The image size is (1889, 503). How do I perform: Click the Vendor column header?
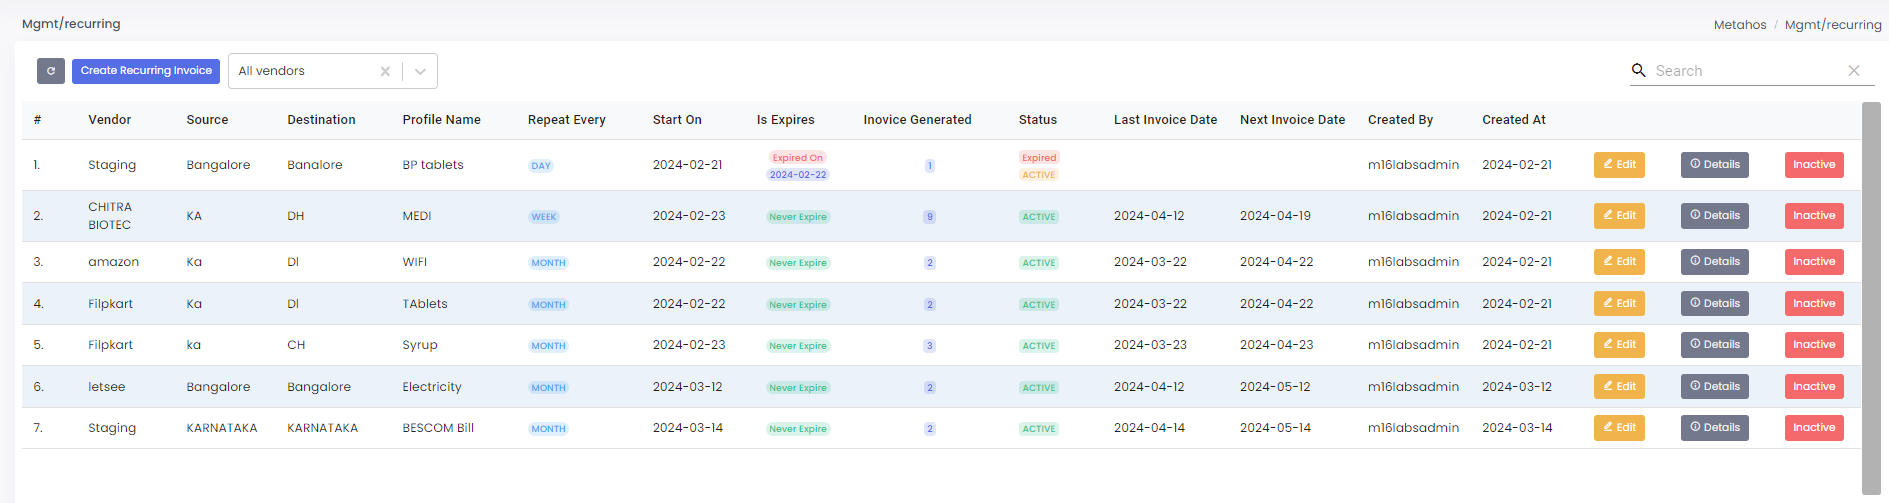(109, 120)
